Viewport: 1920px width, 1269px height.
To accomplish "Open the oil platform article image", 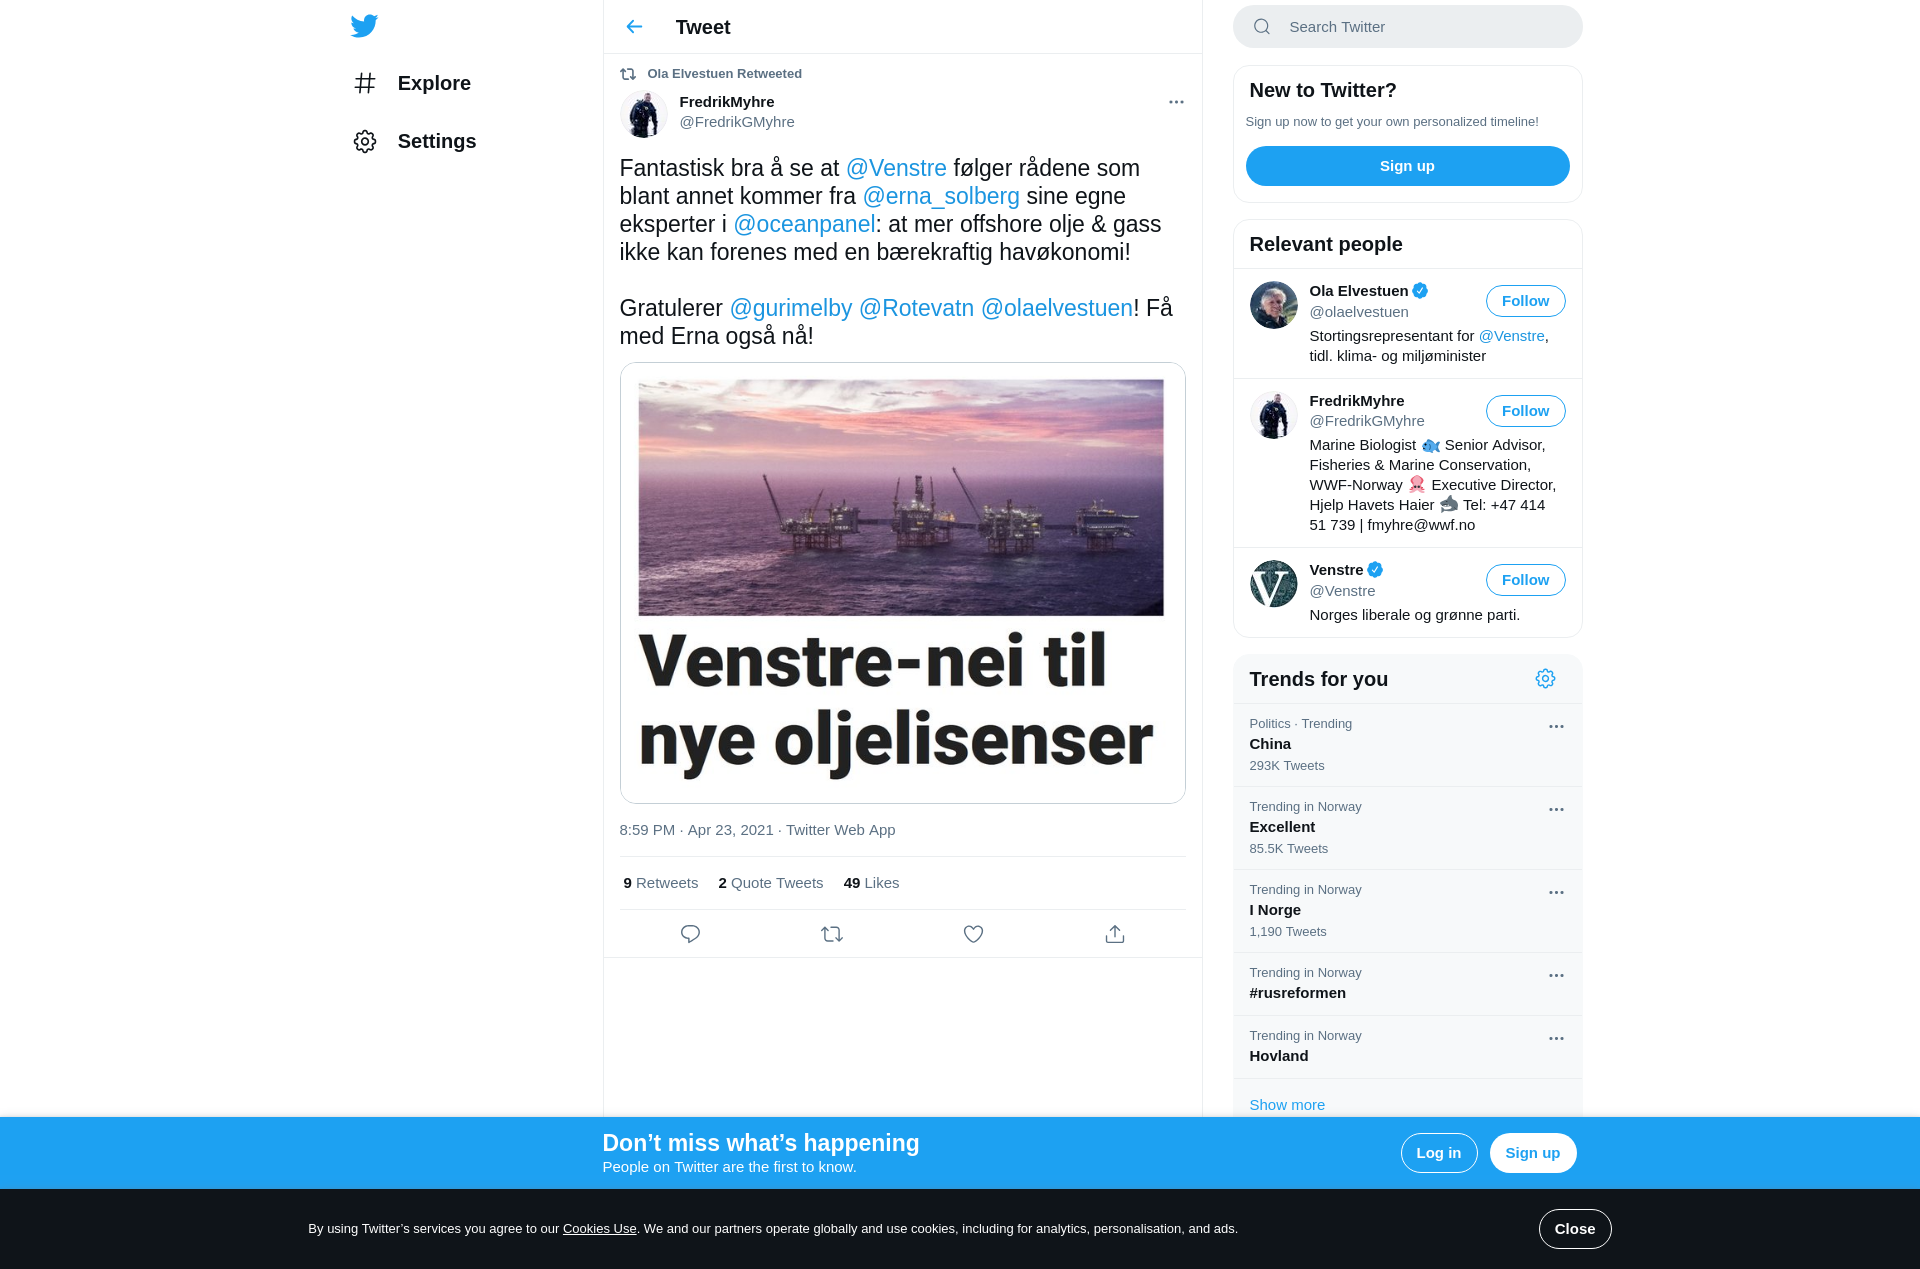I will 902,583.
